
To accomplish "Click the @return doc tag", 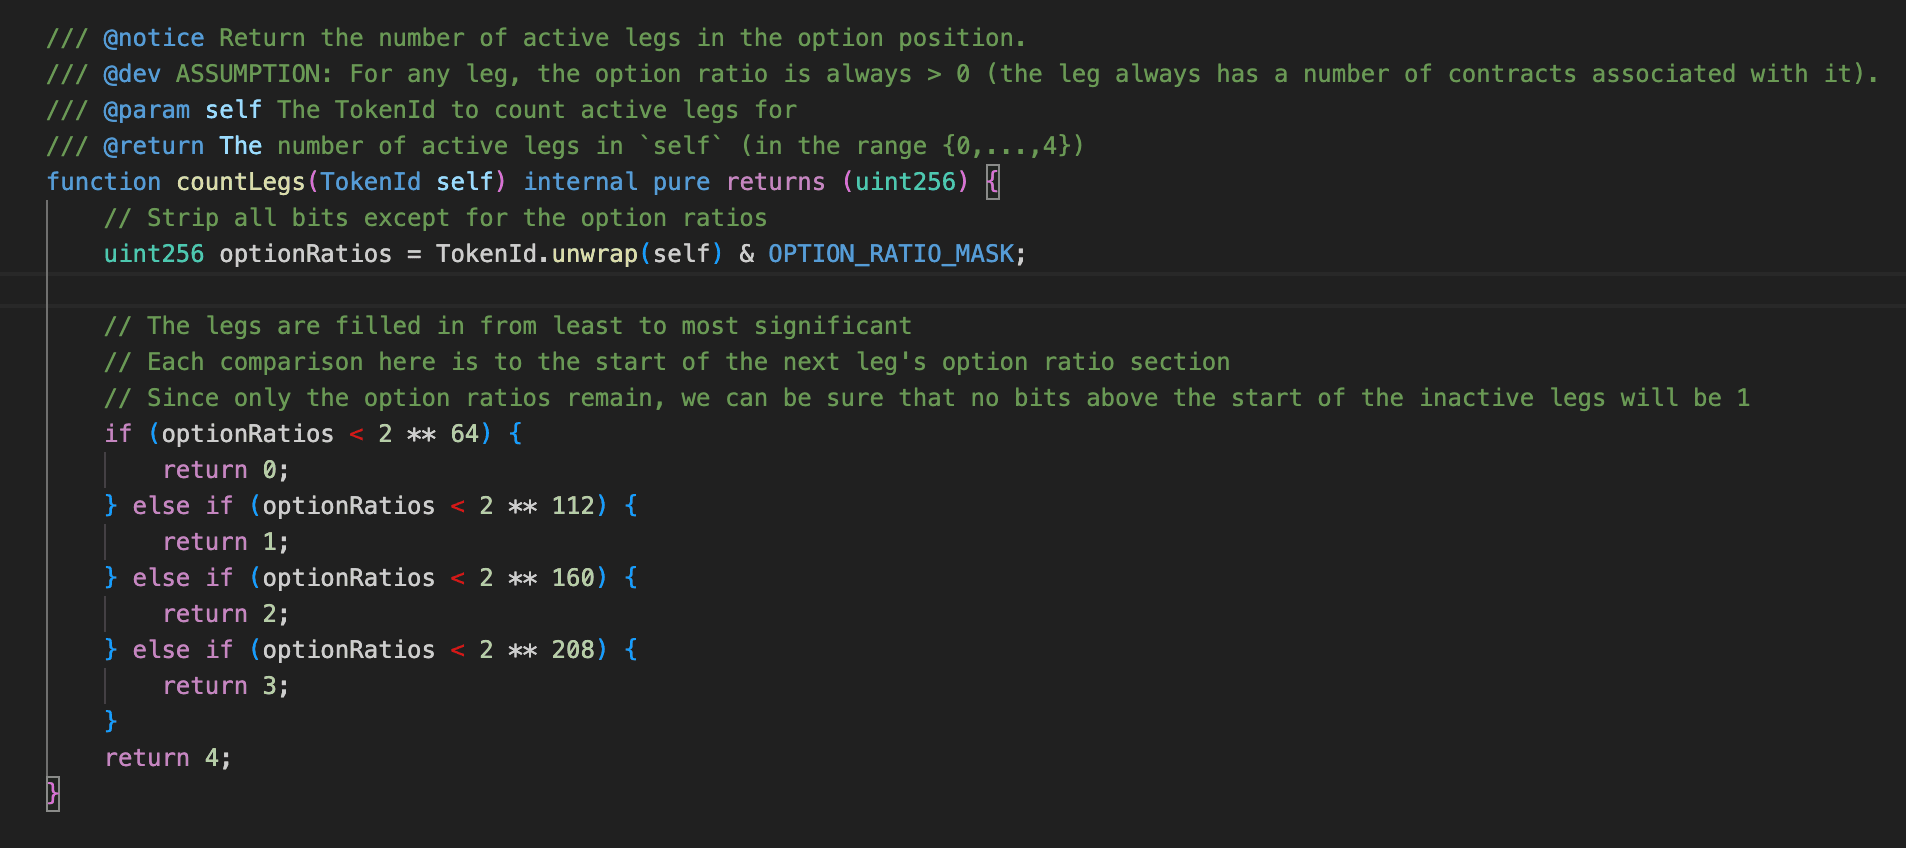I will (x=153, y=146).
